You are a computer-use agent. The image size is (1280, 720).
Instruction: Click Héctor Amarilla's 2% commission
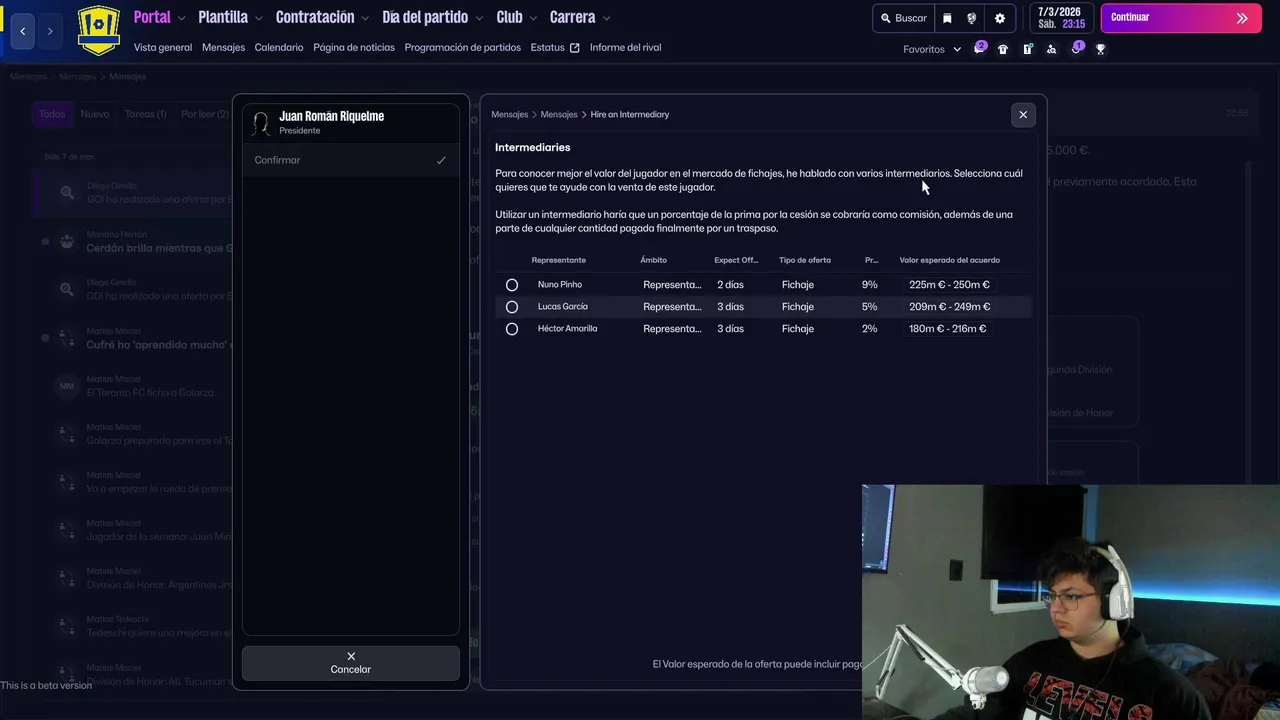click(870, 329)
